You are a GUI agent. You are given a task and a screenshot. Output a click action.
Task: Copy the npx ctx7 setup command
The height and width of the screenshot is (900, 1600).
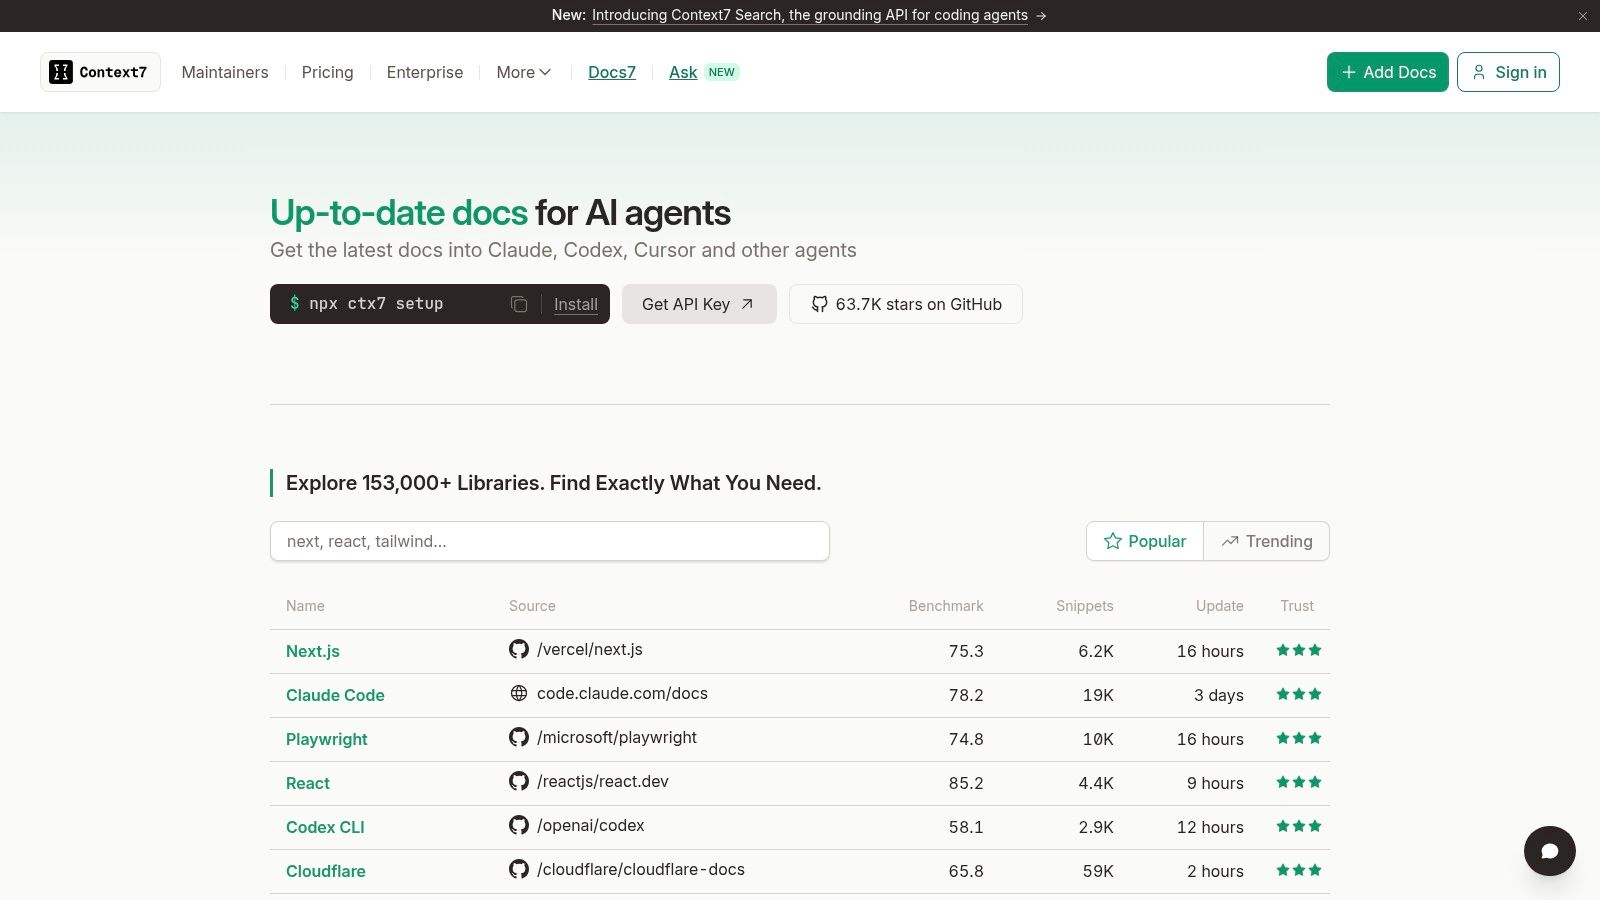tap(519, 304)
